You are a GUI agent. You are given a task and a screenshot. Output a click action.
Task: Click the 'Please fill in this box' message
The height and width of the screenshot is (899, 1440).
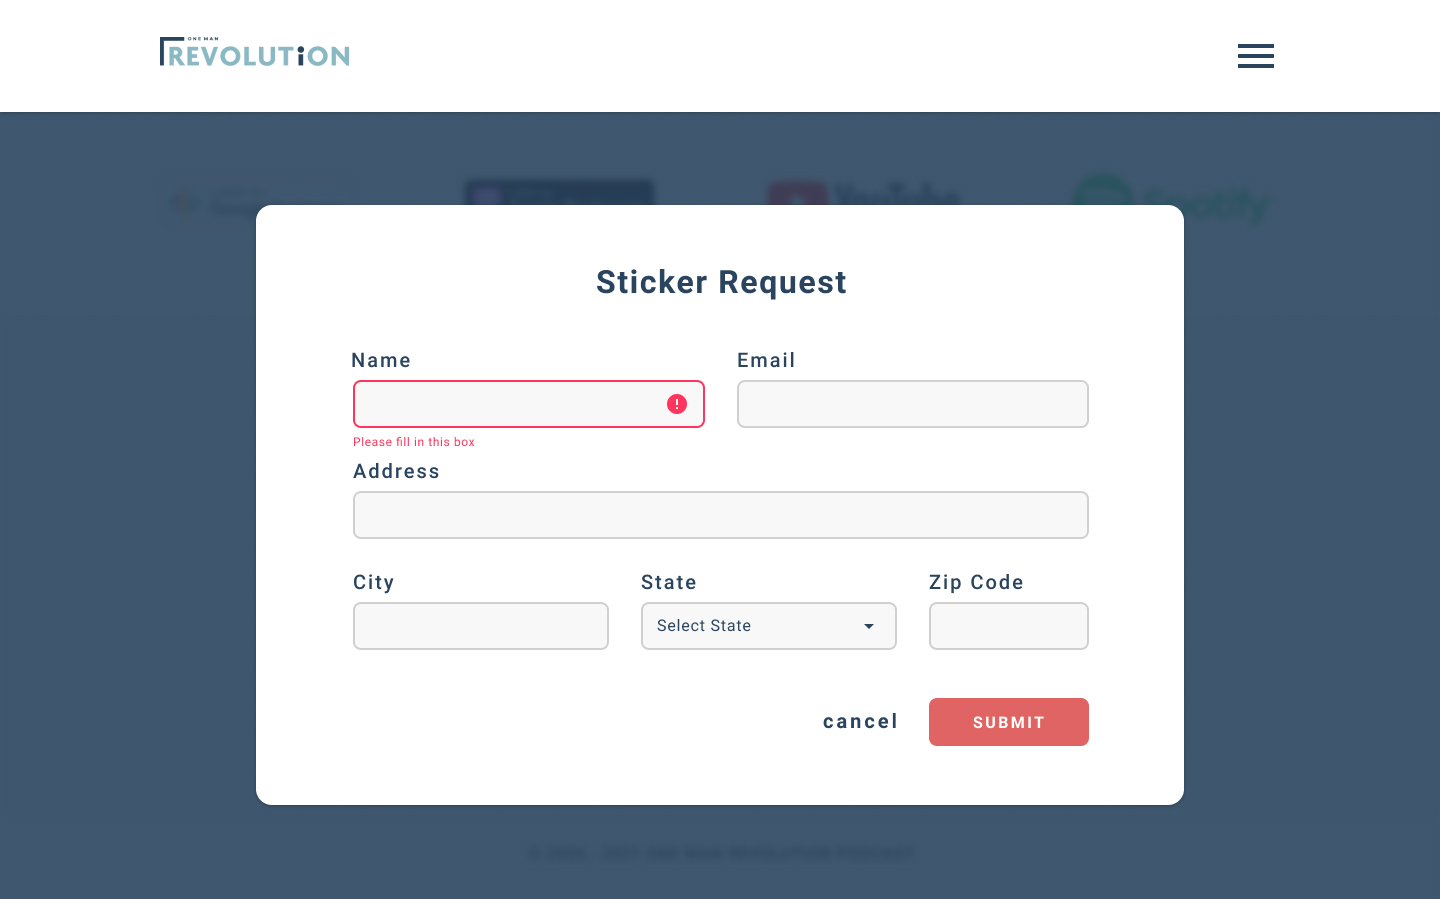tap(414, 442)
